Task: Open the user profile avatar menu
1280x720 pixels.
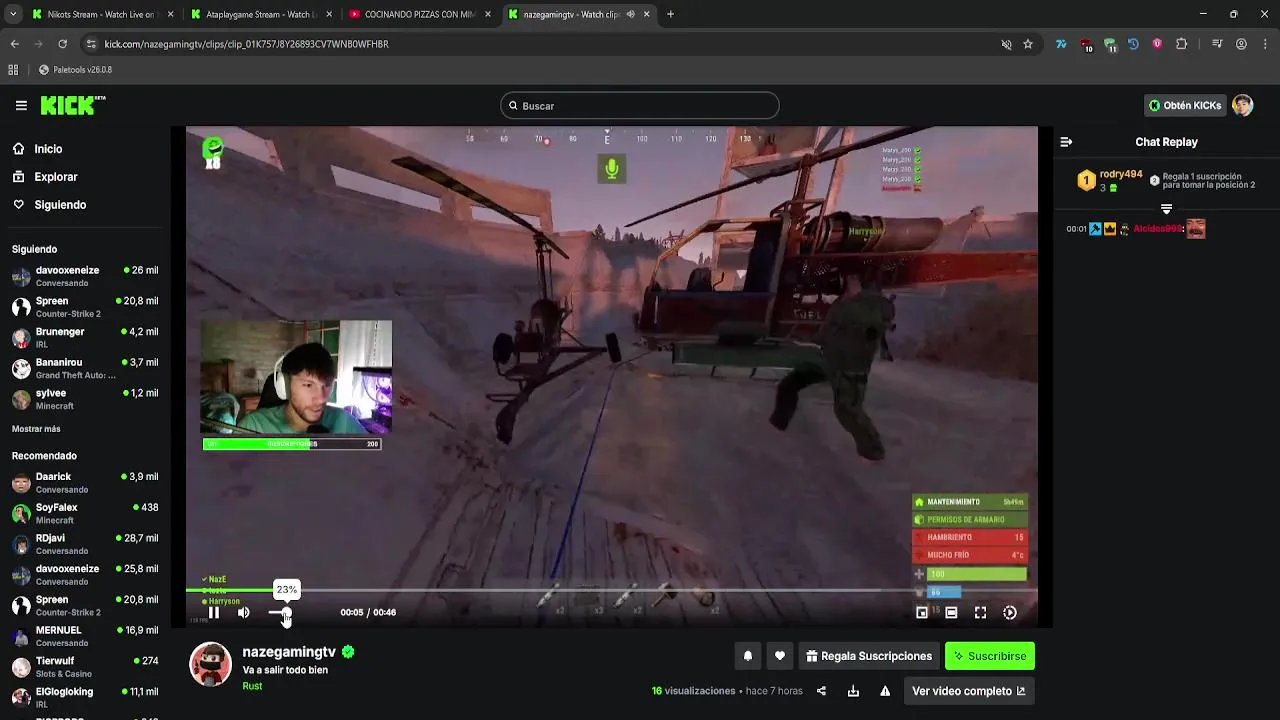Action: coord(1243,105)
